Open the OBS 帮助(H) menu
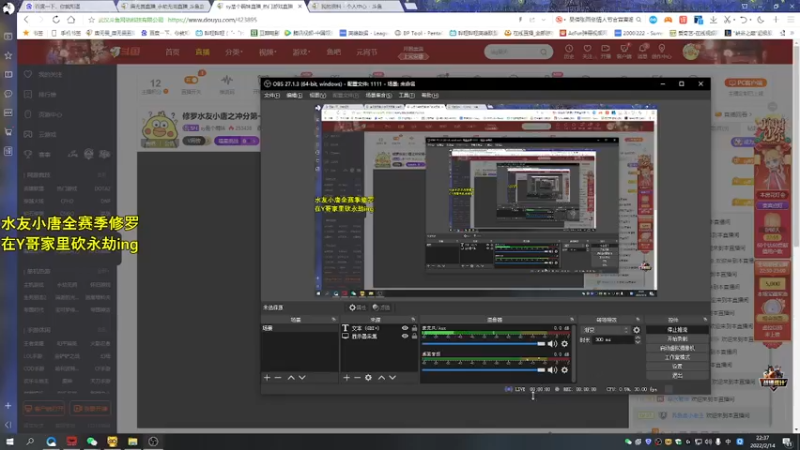800x450 pixels. pos(430,95)
